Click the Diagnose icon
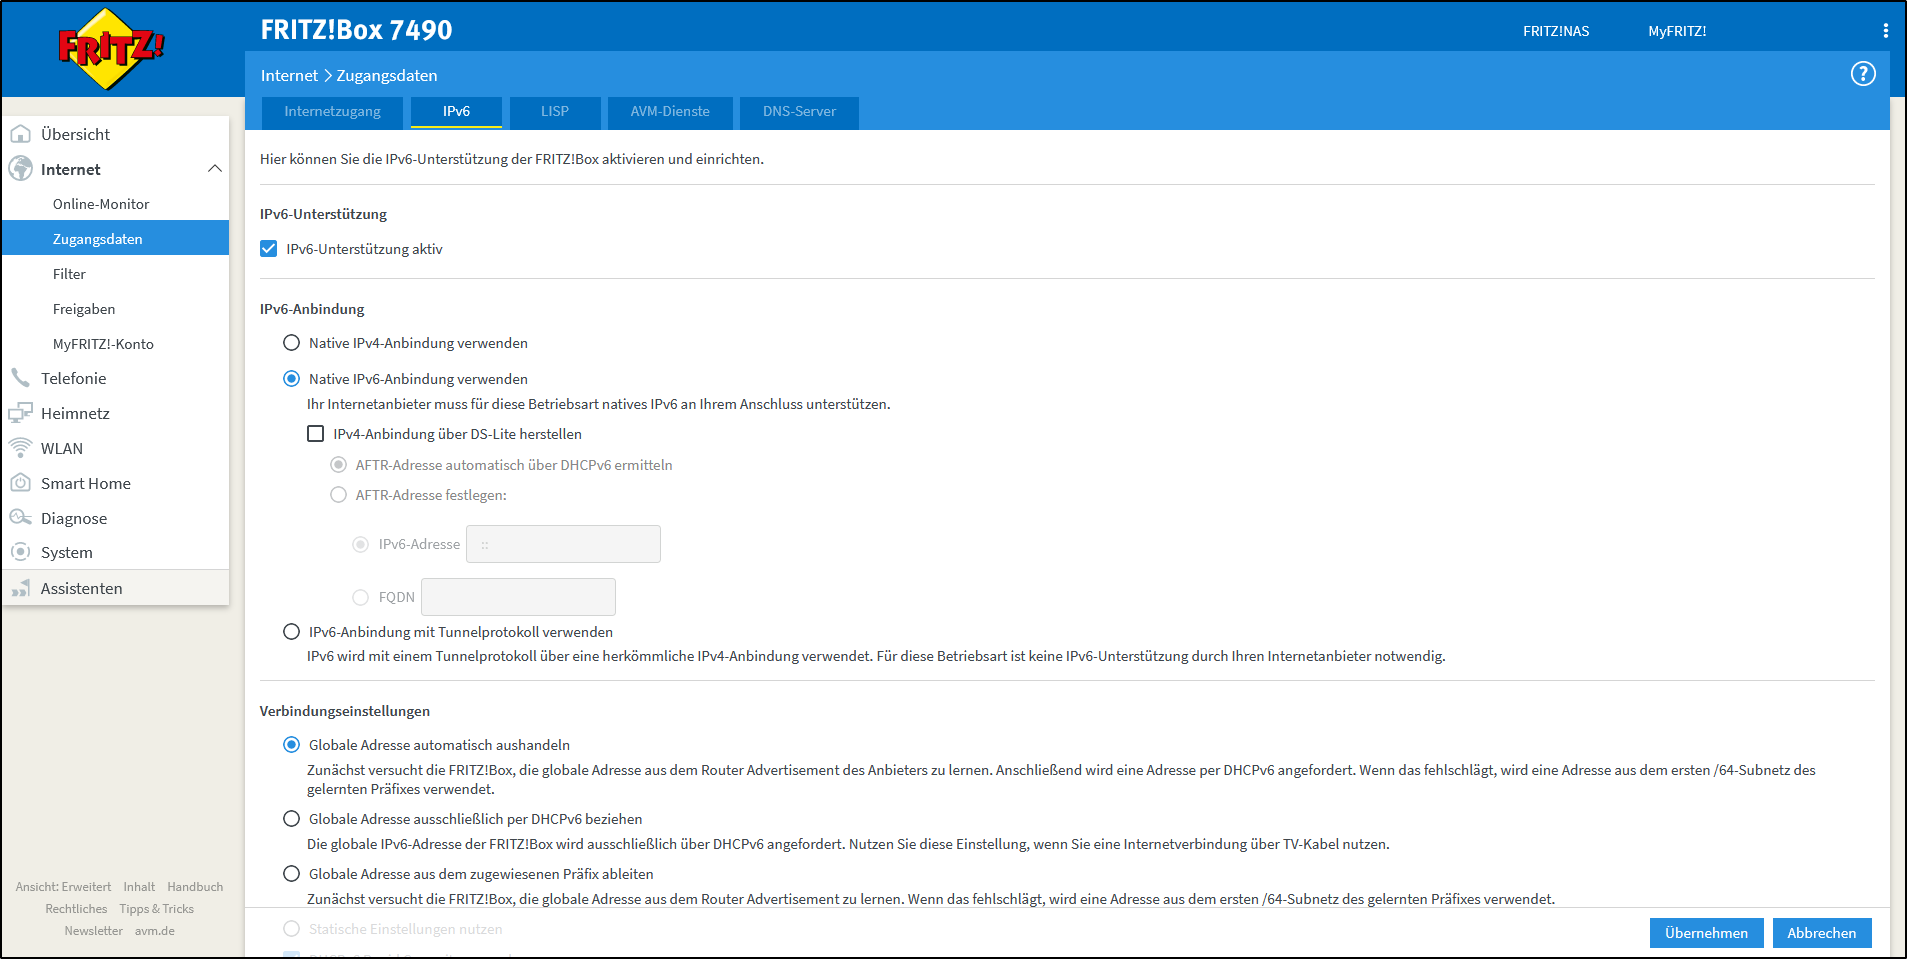1907x959 pixels. click(x=20, y=518)
